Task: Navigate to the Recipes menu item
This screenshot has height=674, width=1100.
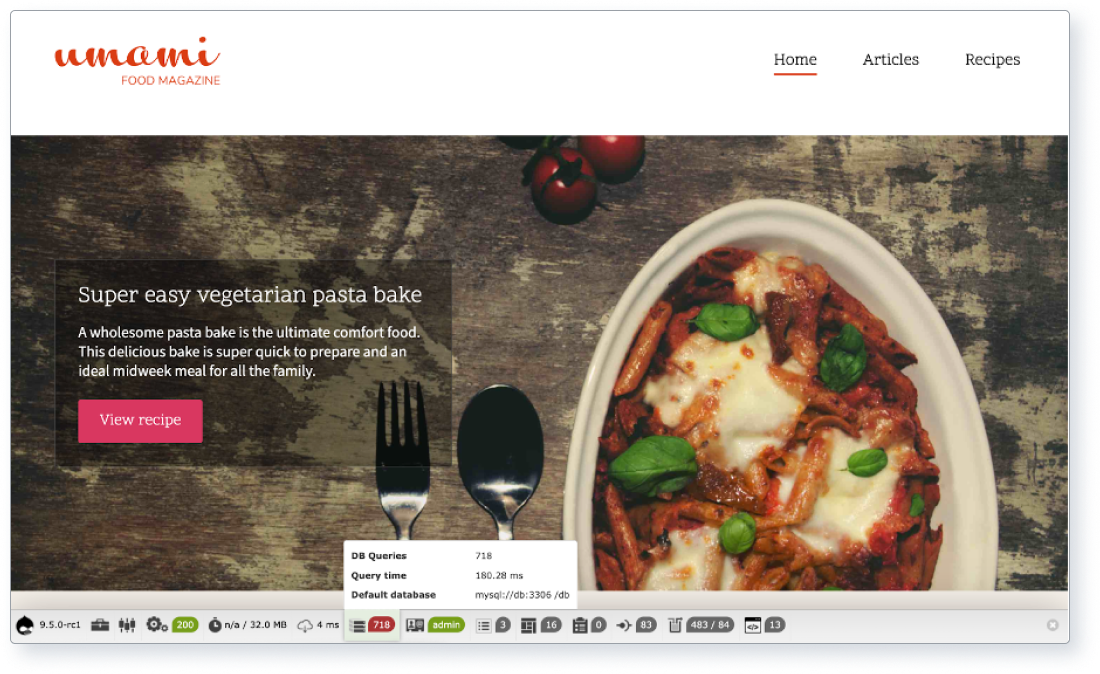Action: click(992, 60)
